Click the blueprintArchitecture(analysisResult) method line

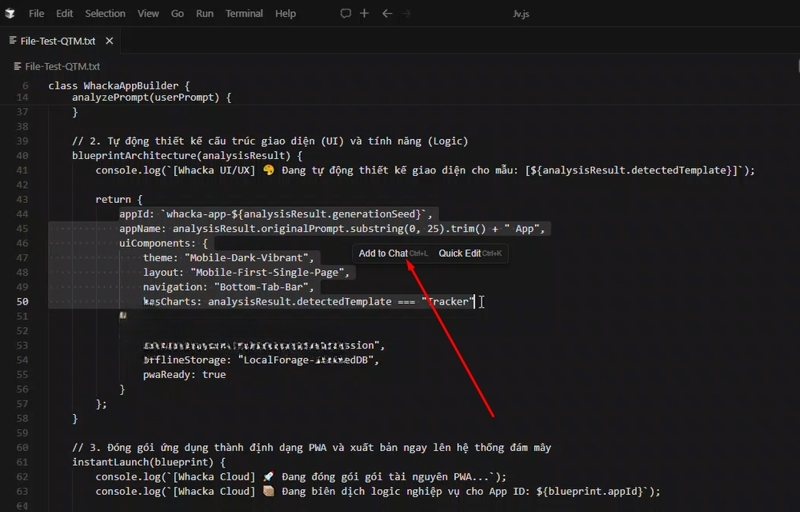click(187, 156)
